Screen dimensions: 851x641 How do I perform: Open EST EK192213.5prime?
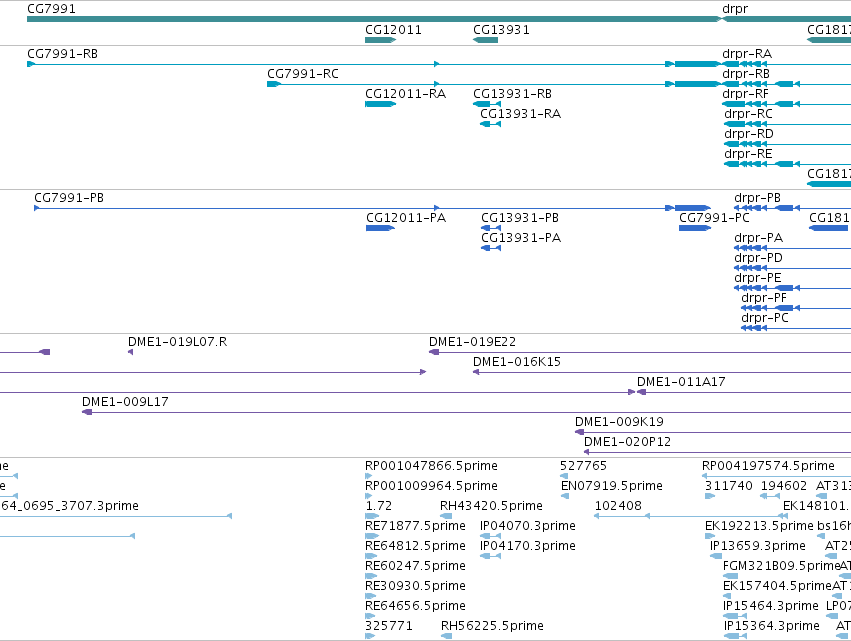759,526
